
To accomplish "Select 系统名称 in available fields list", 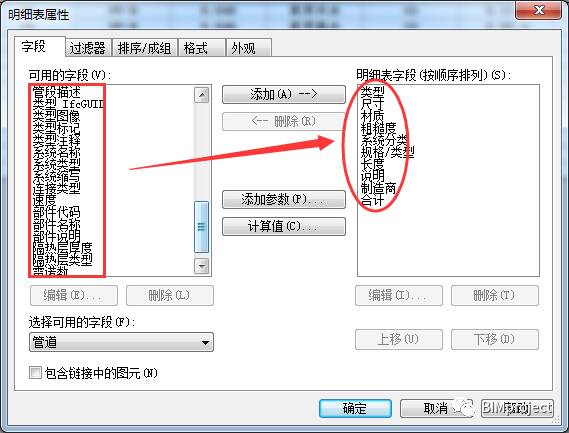I will 56,152.
